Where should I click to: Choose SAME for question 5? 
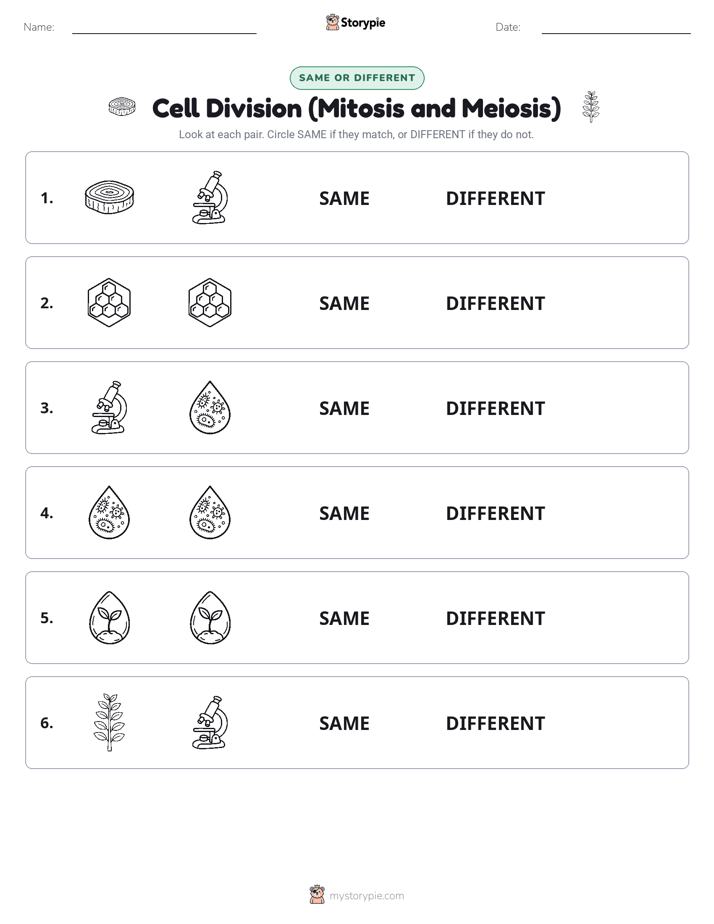pyautogui.click(x=344, y=618)
